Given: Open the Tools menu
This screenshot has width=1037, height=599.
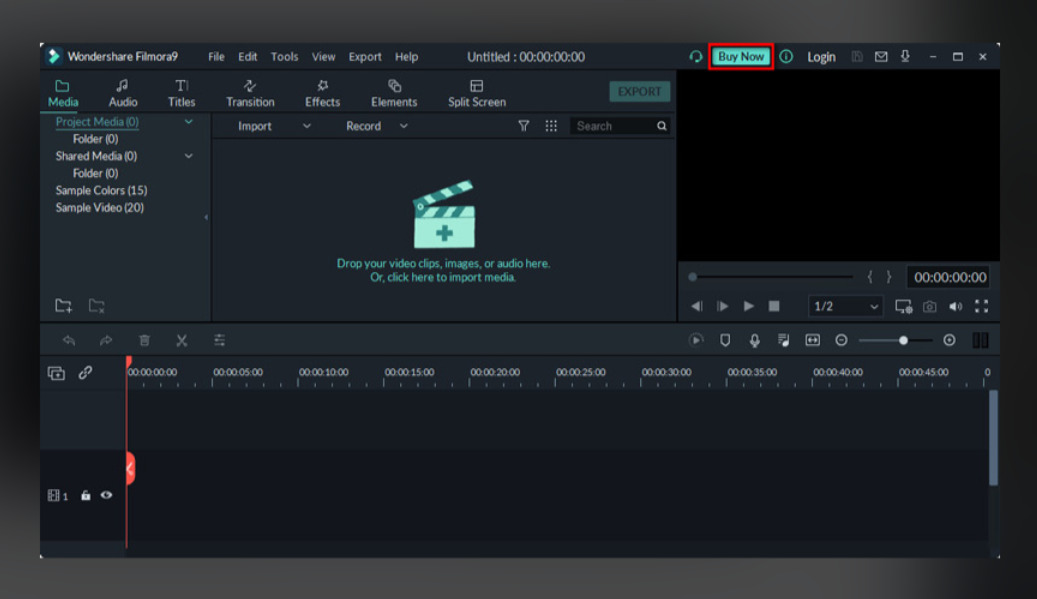Looking at the screenshot, I should pos(284,57).
